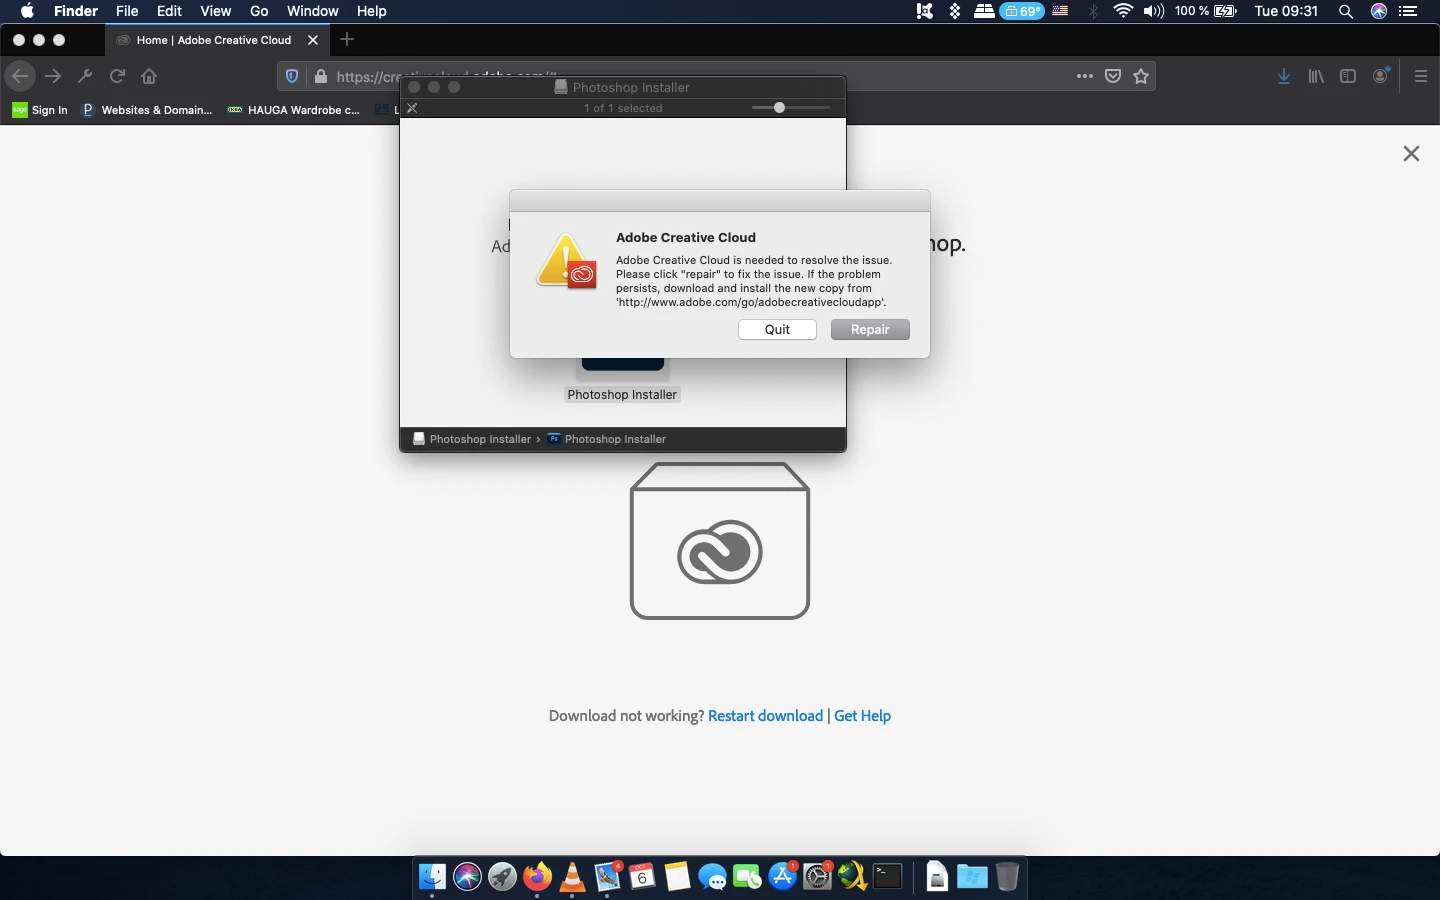Open Finder from the Dock
Image resolution: width=1440 pixels, height=900 pixels.
click(x=432, y=877)
